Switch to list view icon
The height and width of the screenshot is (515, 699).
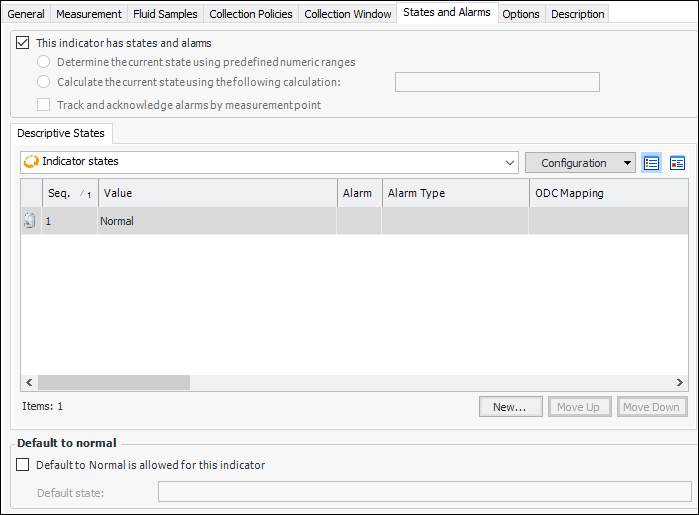(x=651, y=163)
